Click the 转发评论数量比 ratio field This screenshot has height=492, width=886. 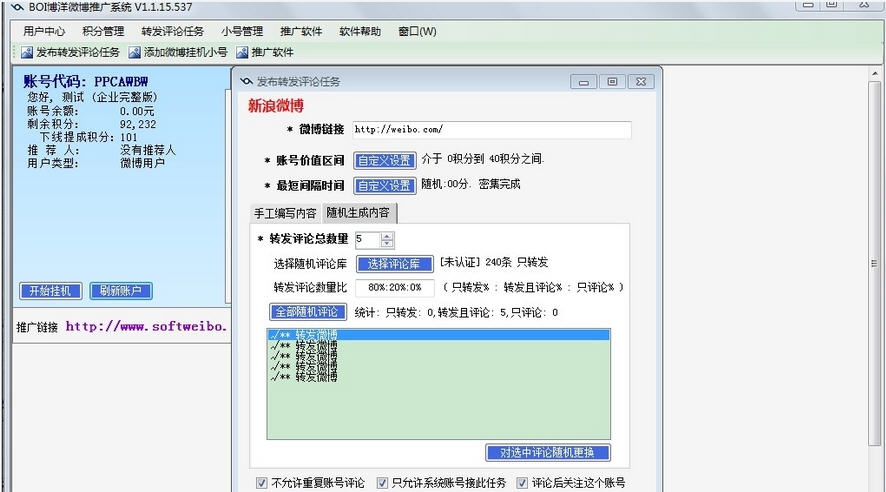click(x=395, y=288)
